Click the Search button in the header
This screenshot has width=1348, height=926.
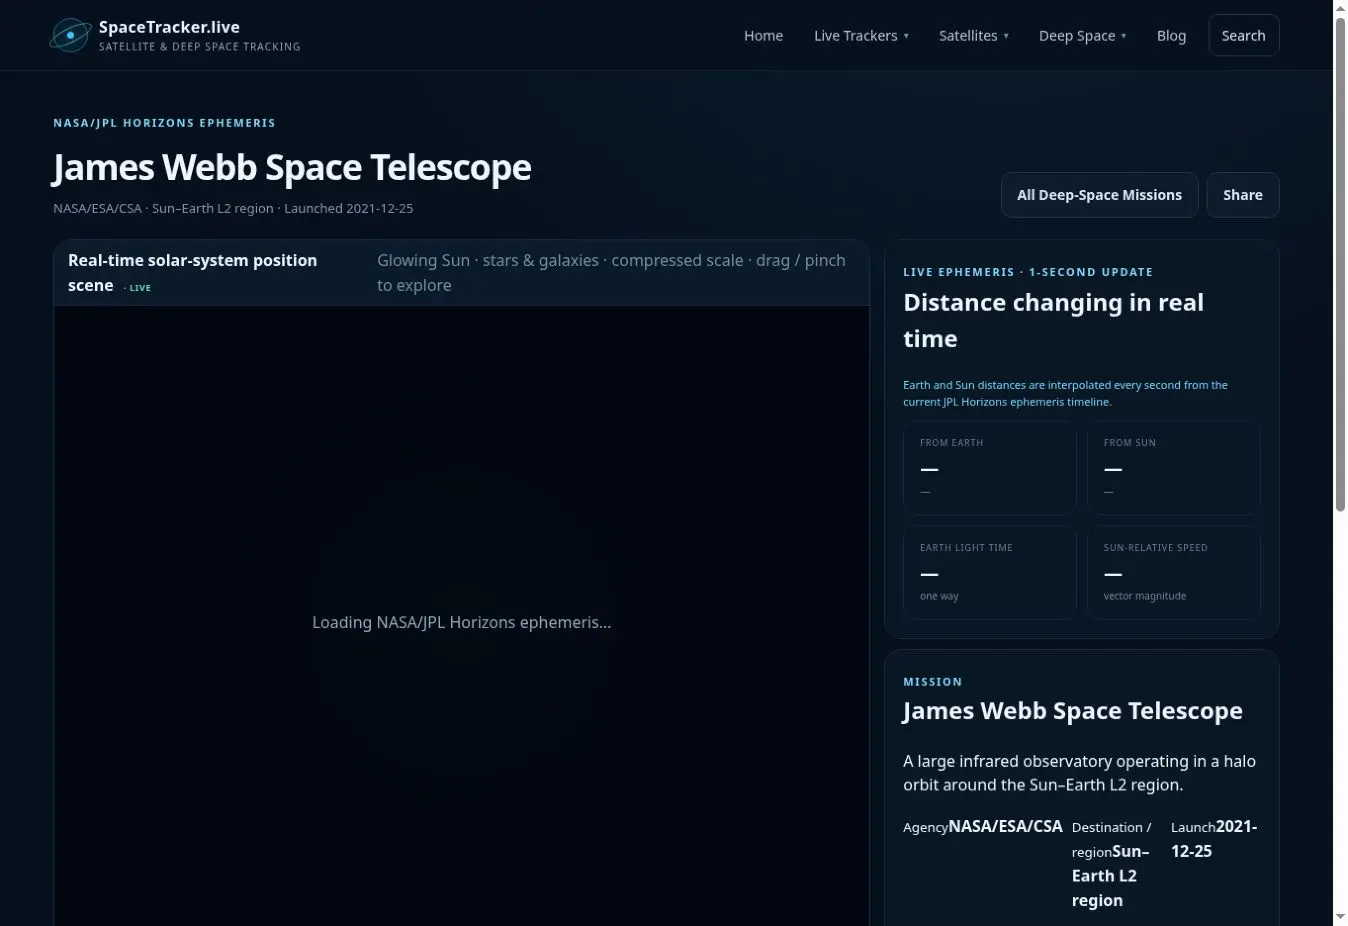click(x=1243, y=35)
